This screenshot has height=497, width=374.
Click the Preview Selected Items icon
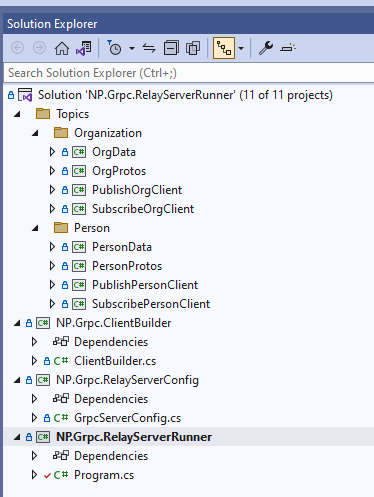[288, 48]
